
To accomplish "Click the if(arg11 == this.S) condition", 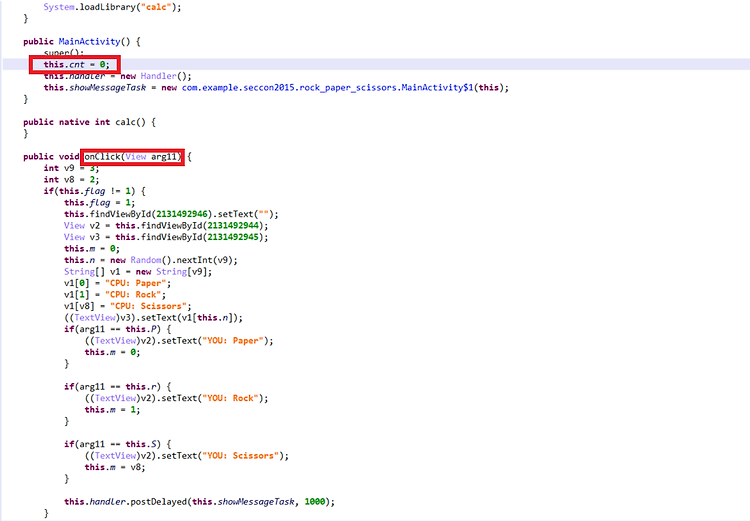I will coord(118,444).
